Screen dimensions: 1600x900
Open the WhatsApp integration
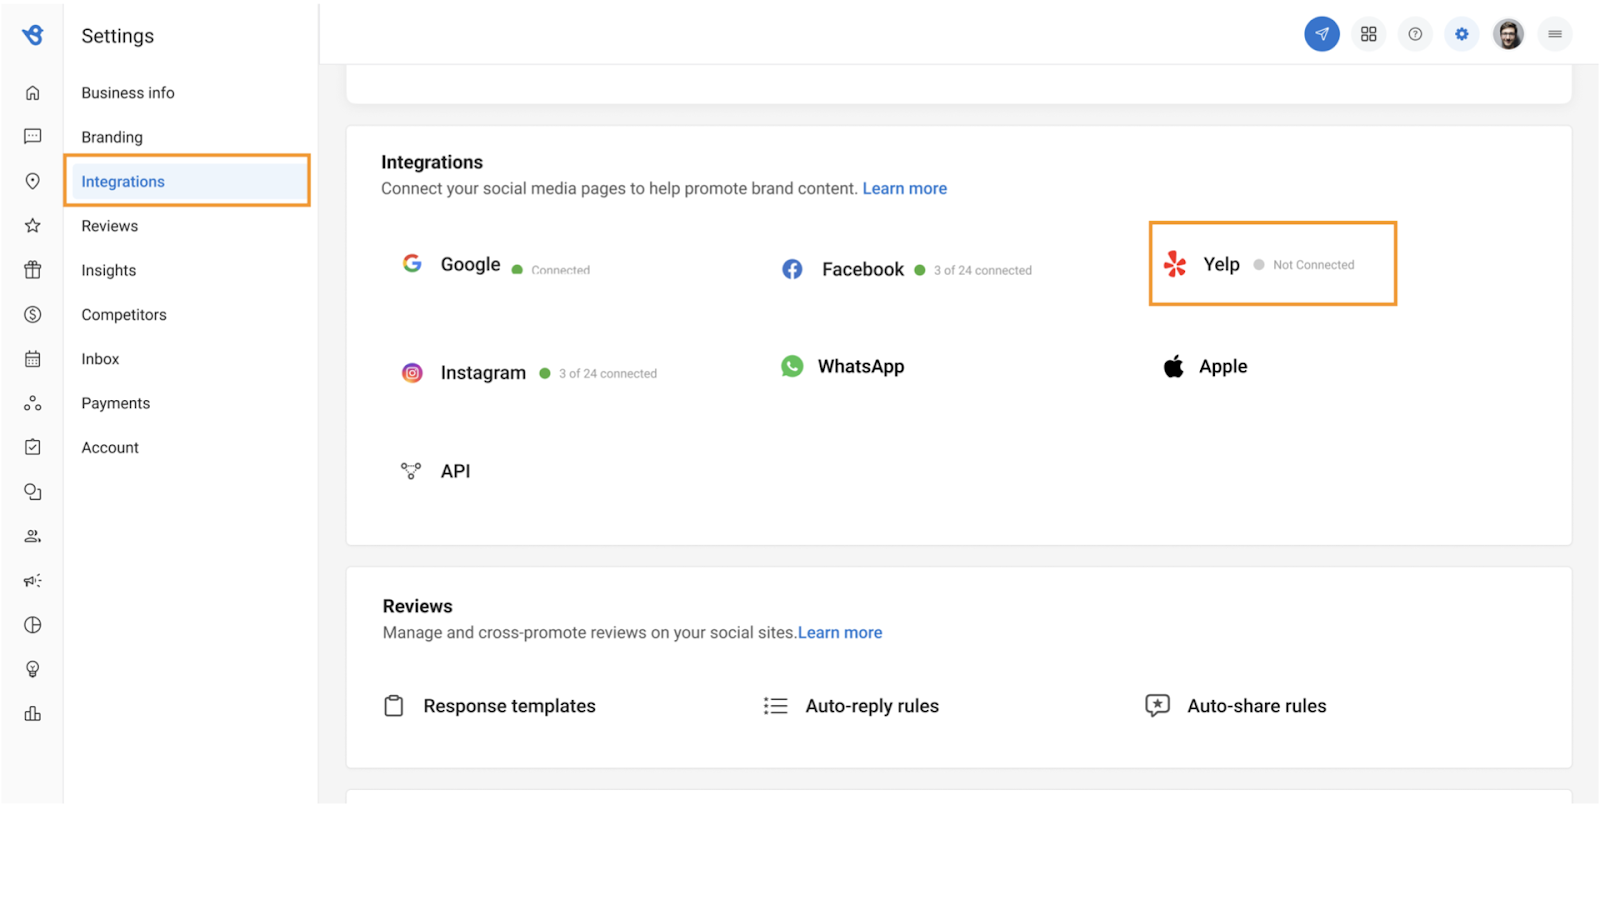click(843, 366)
